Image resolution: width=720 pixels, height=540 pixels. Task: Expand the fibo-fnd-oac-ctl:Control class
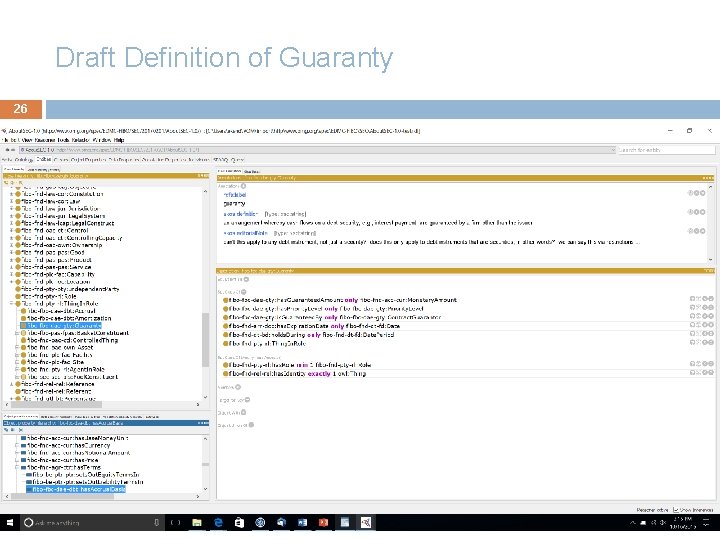[12, 231]
